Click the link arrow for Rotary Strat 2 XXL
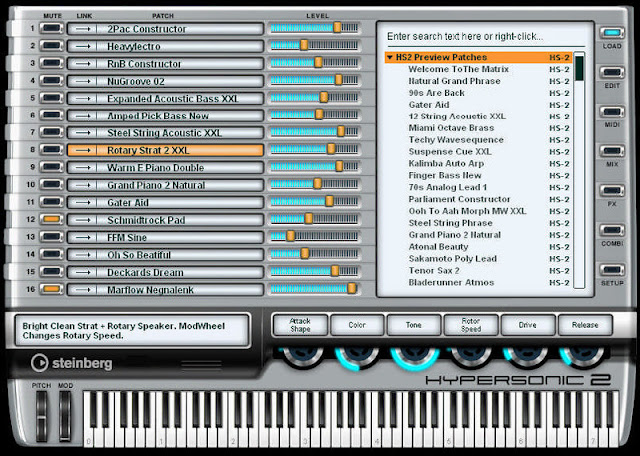The width and height of the screenshot is (640, 456). point(82,150)
